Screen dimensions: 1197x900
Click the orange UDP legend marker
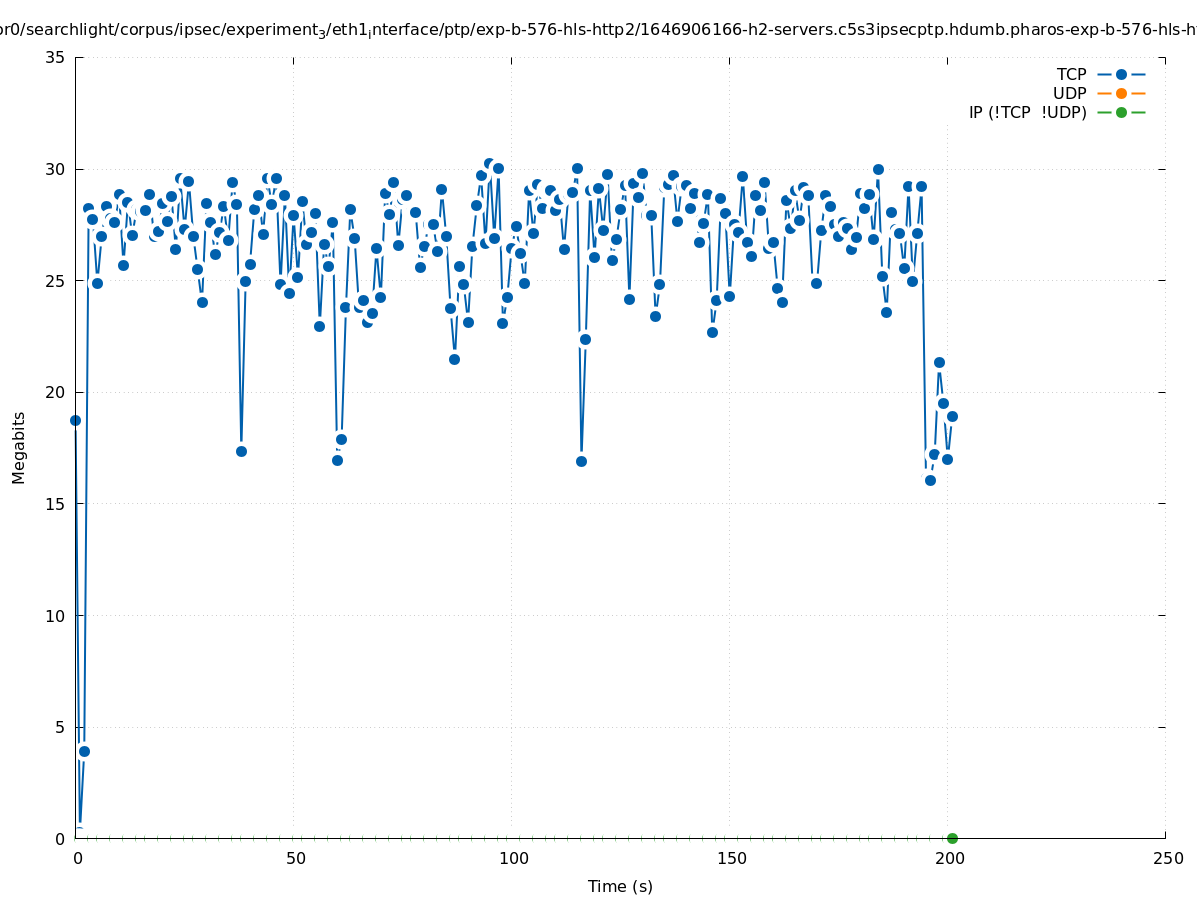click(1121, 93)
